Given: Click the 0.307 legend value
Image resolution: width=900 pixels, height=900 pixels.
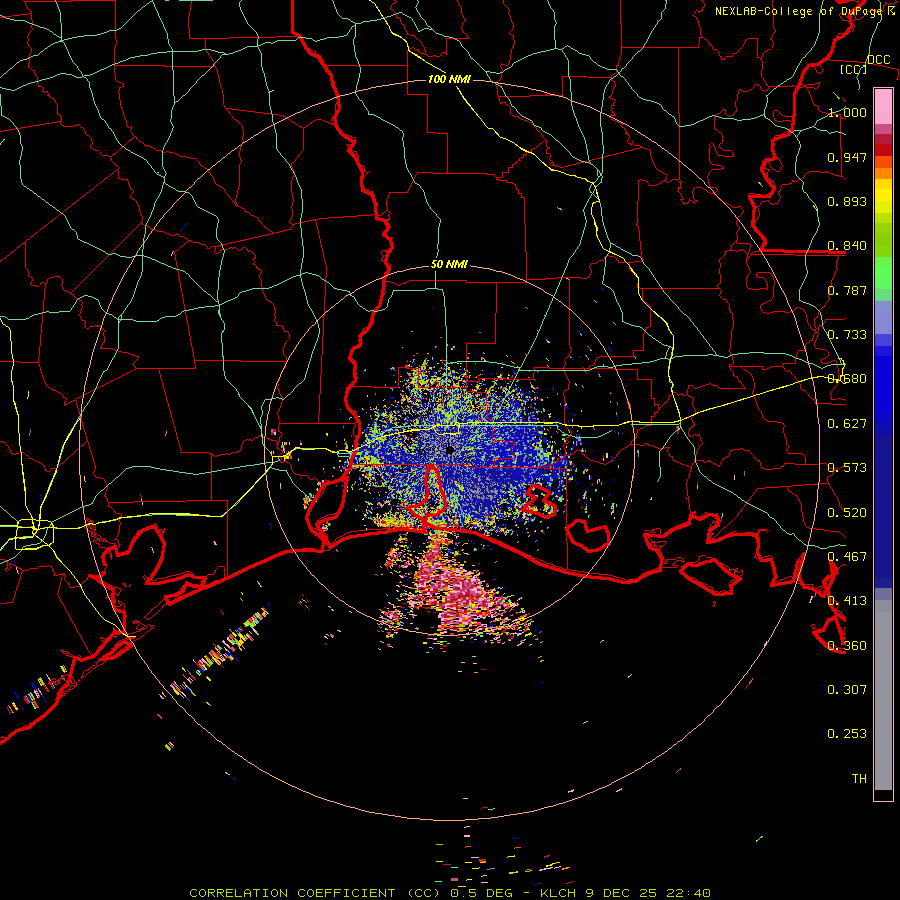Looking at the screenshot, I should click(847, 690).
